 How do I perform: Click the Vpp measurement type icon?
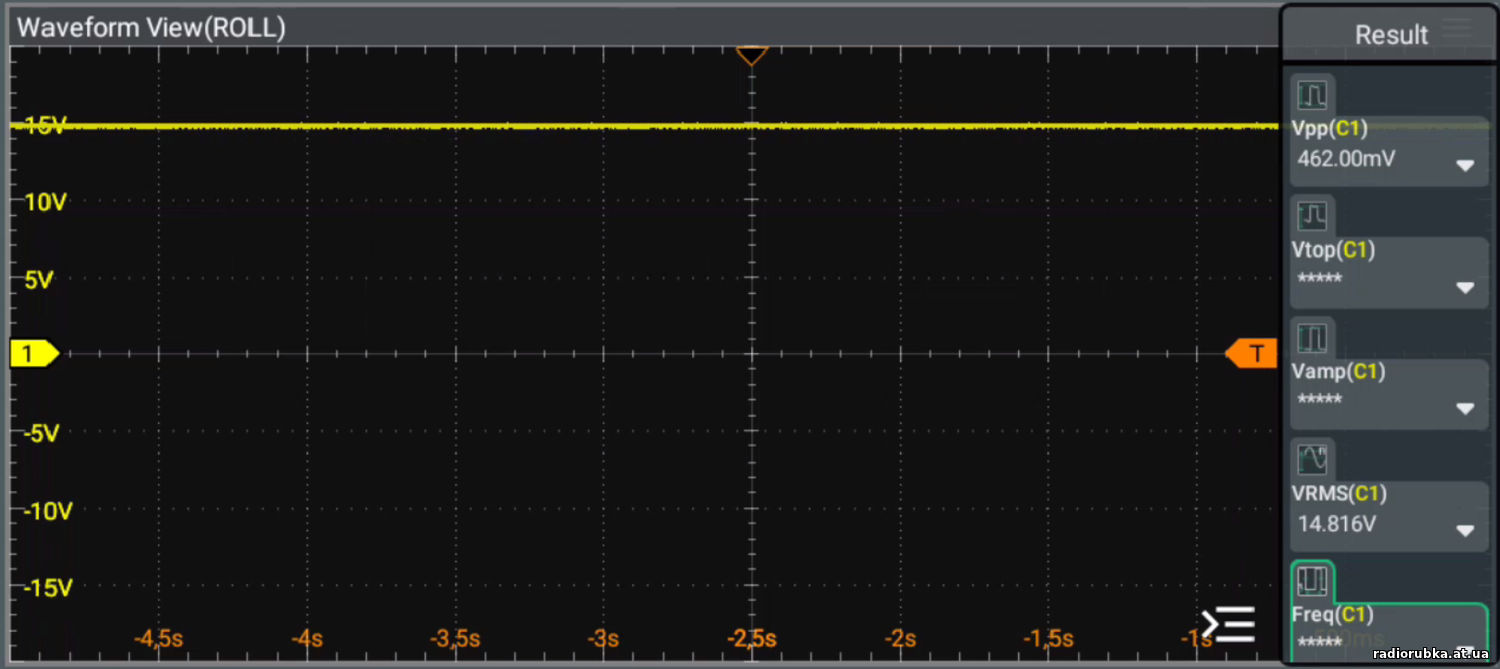(x=1312, y=96)
